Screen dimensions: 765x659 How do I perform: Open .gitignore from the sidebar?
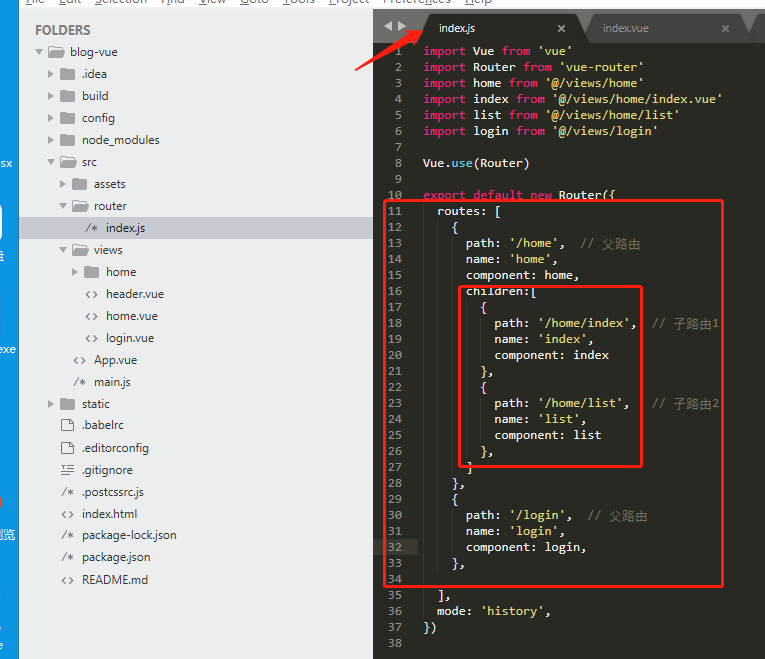coord(107,470)
